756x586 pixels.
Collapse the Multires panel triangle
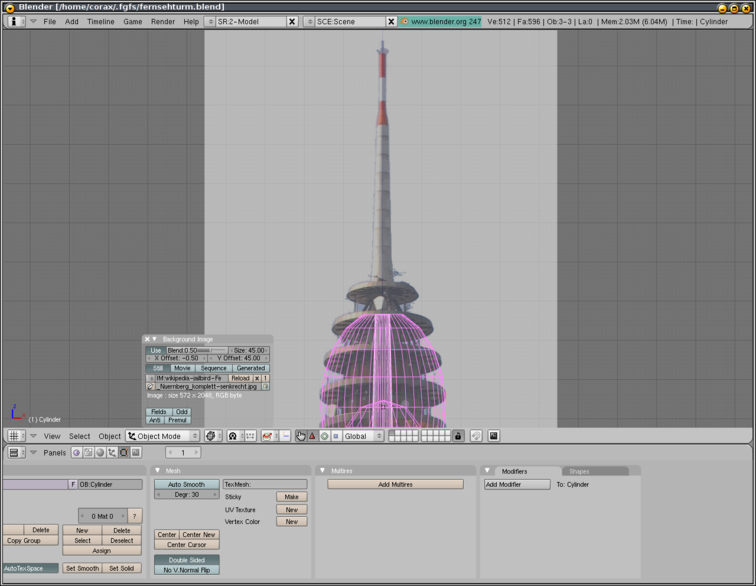click(x=323, y=470)
